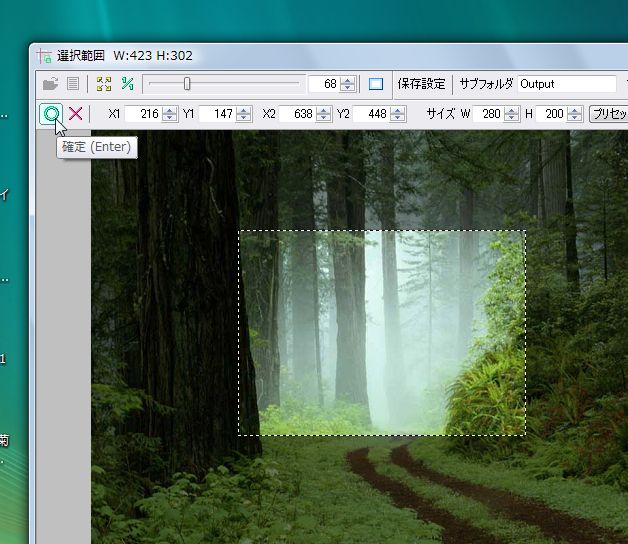
Task: Increase the X2 value with up arrow
Action: click(x=324, y=111)
